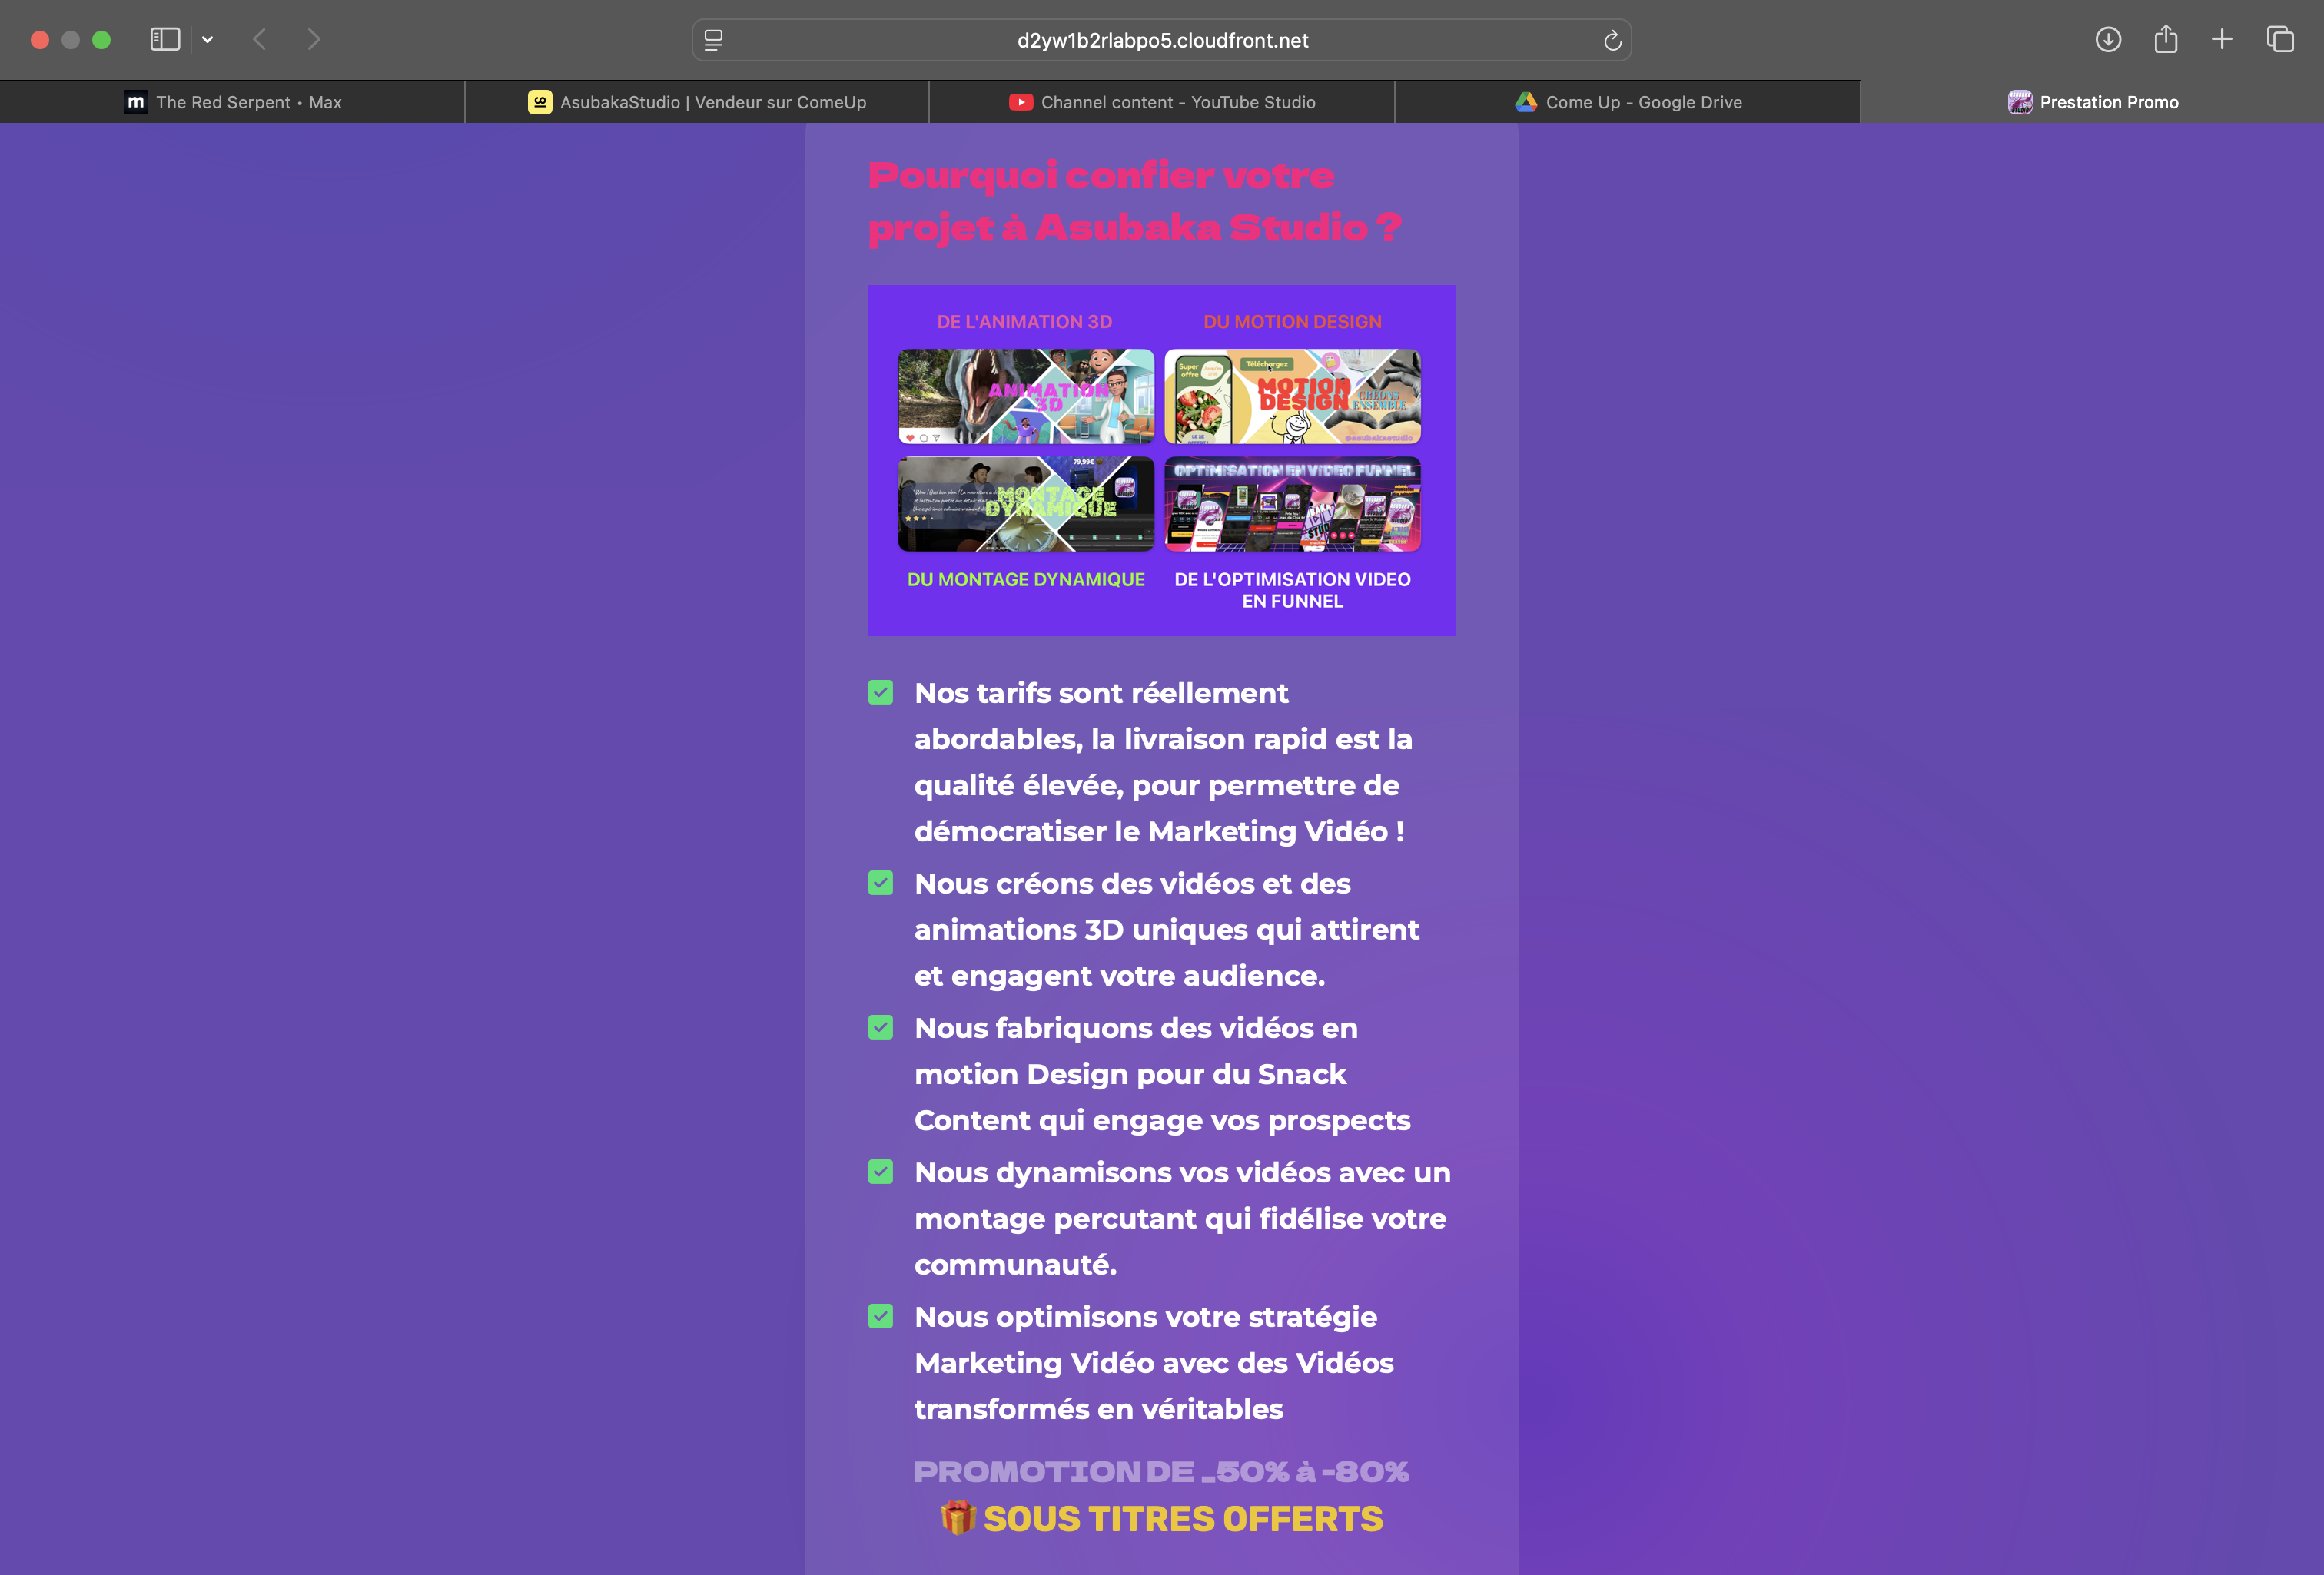The width and height of the screenshot is (2324, 1575).
Task: Click the green check beside Nous dynamisons
Action: coord(881,1172)
